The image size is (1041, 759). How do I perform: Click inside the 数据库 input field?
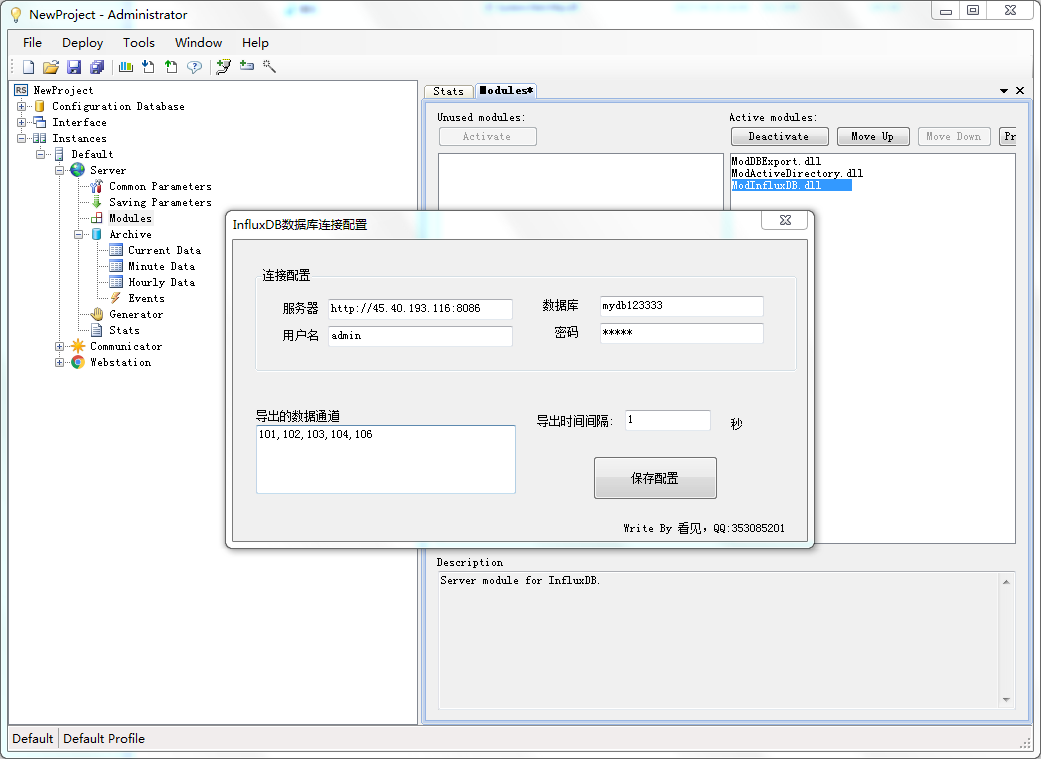[681, 306]
